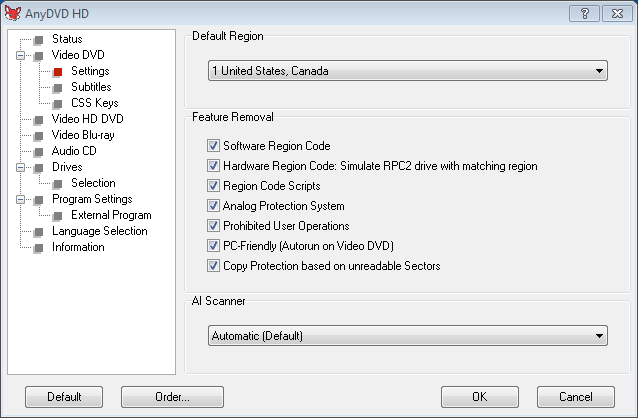
Task: Click the gray icon beside Video Blu-ray
Action: click(x=38, y=135)
